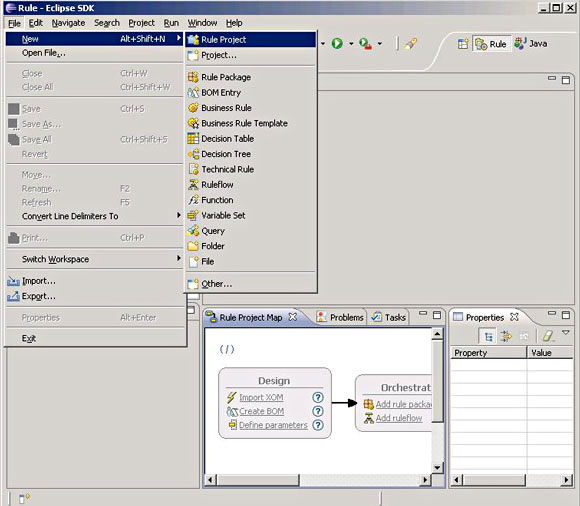Click Export... in File menu

pos(94,296)
